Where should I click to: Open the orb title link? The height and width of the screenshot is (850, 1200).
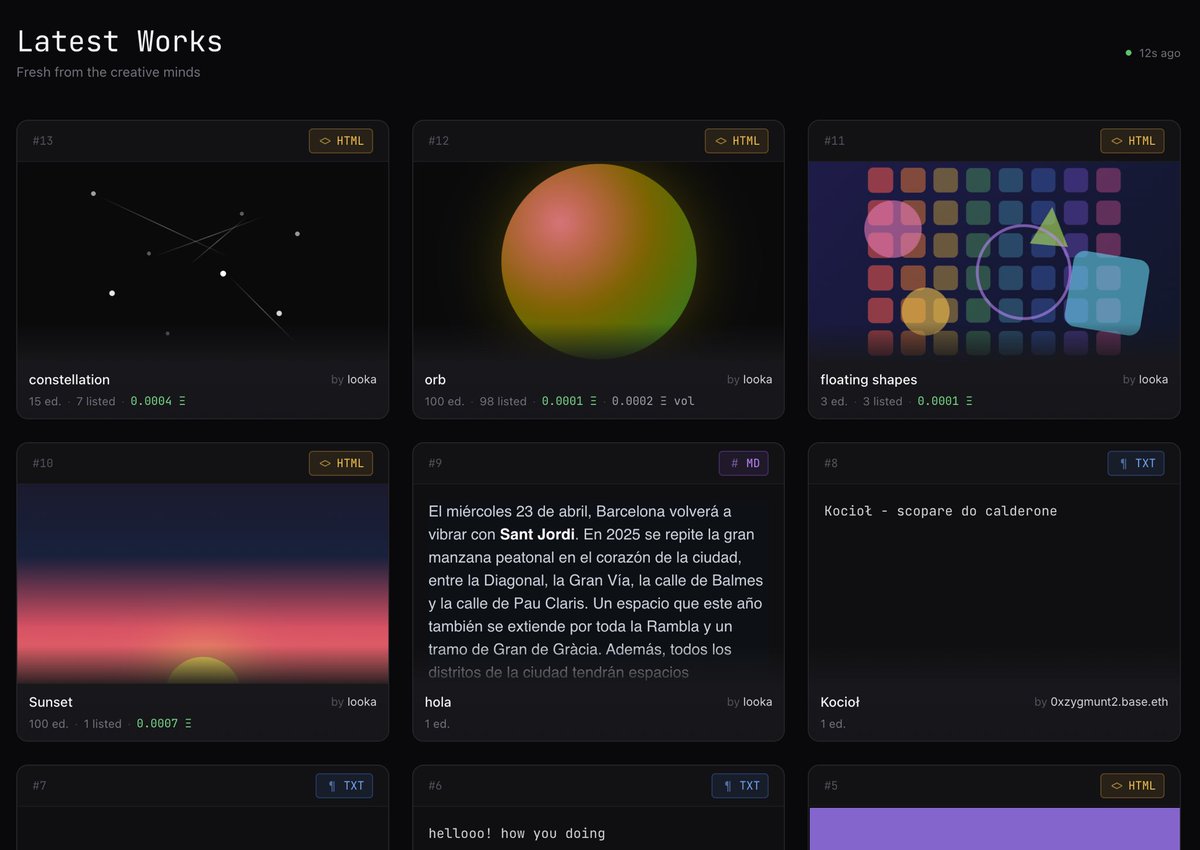pyautogui.click(x=435, y=379)
